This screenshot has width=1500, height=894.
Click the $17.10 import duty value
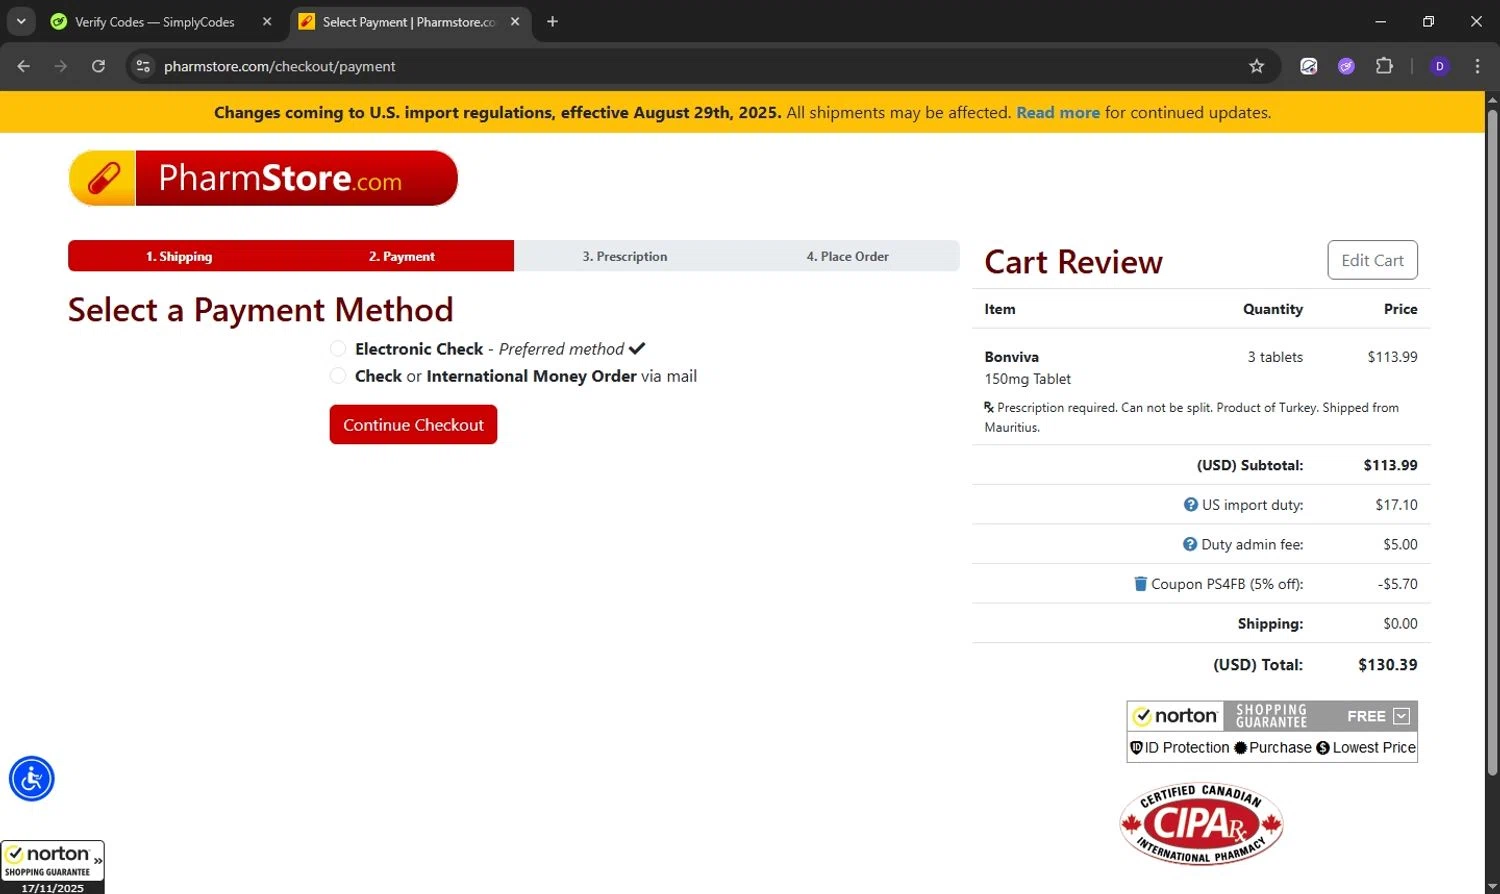[x=1396, y=505]
